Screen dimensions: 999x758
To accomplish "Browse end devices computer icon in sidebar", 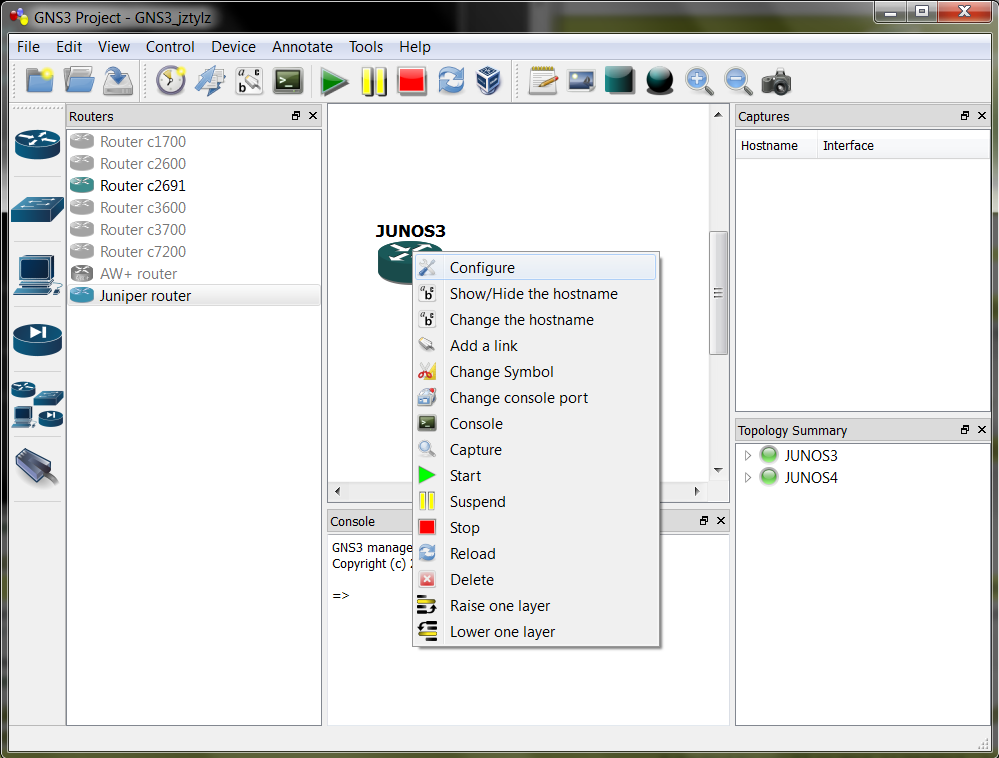I will pyautogui.click(x=38, y=275).
